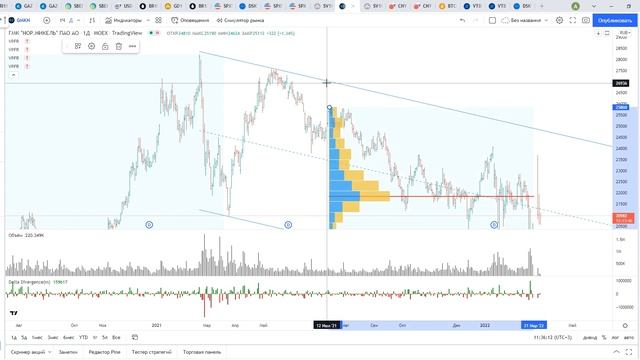Click the scale toggle icon next to the plus
Image resolution: width=640 pixels, height=360 pixels.
607,33
